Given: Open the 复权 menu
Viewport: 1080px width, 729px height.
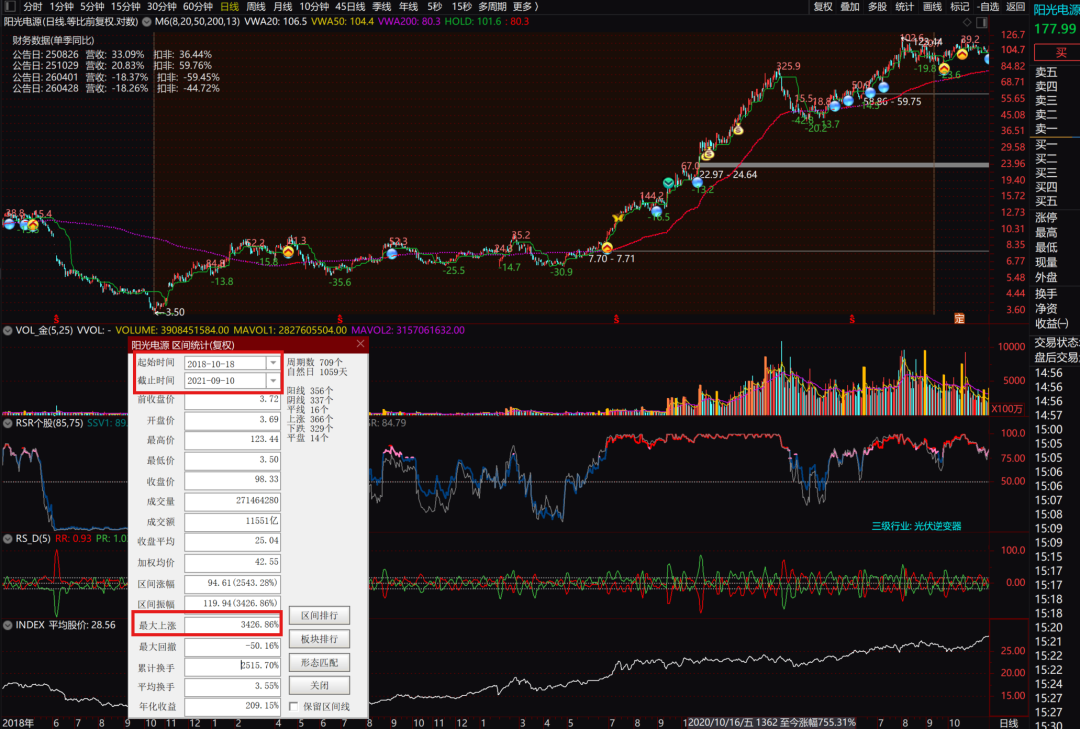Looking at the screenshot, I should tap(823, 6).
